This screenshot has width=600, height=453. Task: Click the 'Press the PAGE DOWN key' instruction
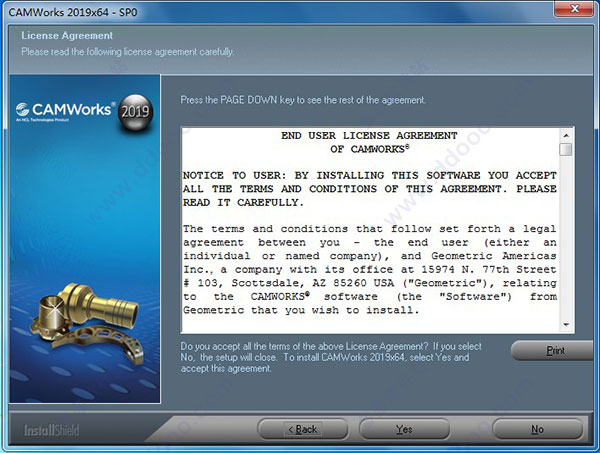[303, 100]
